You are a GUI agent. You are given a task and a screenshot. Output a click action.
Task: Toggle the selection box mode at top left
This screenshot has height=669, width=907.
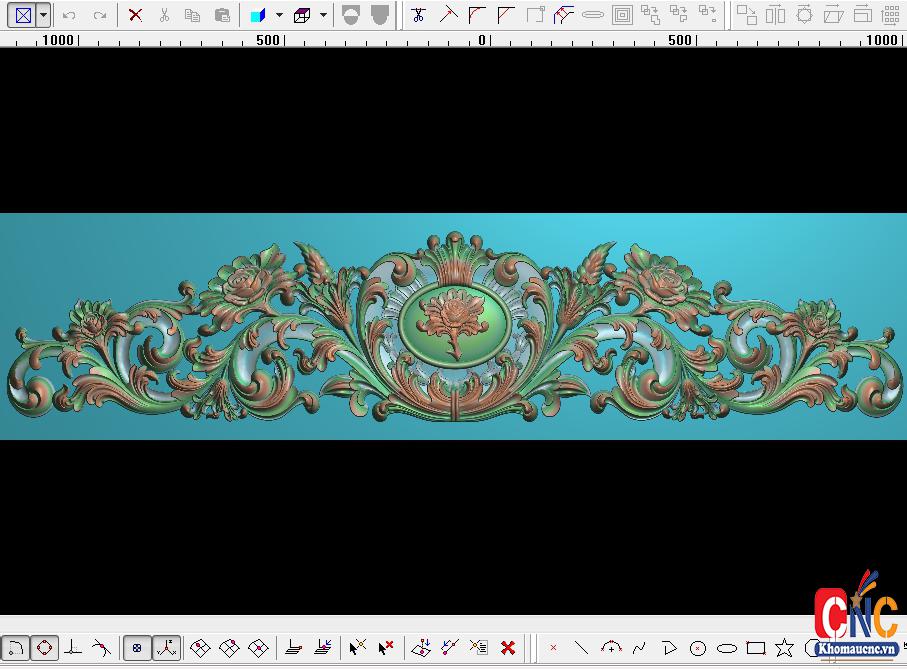click(22, 15)
